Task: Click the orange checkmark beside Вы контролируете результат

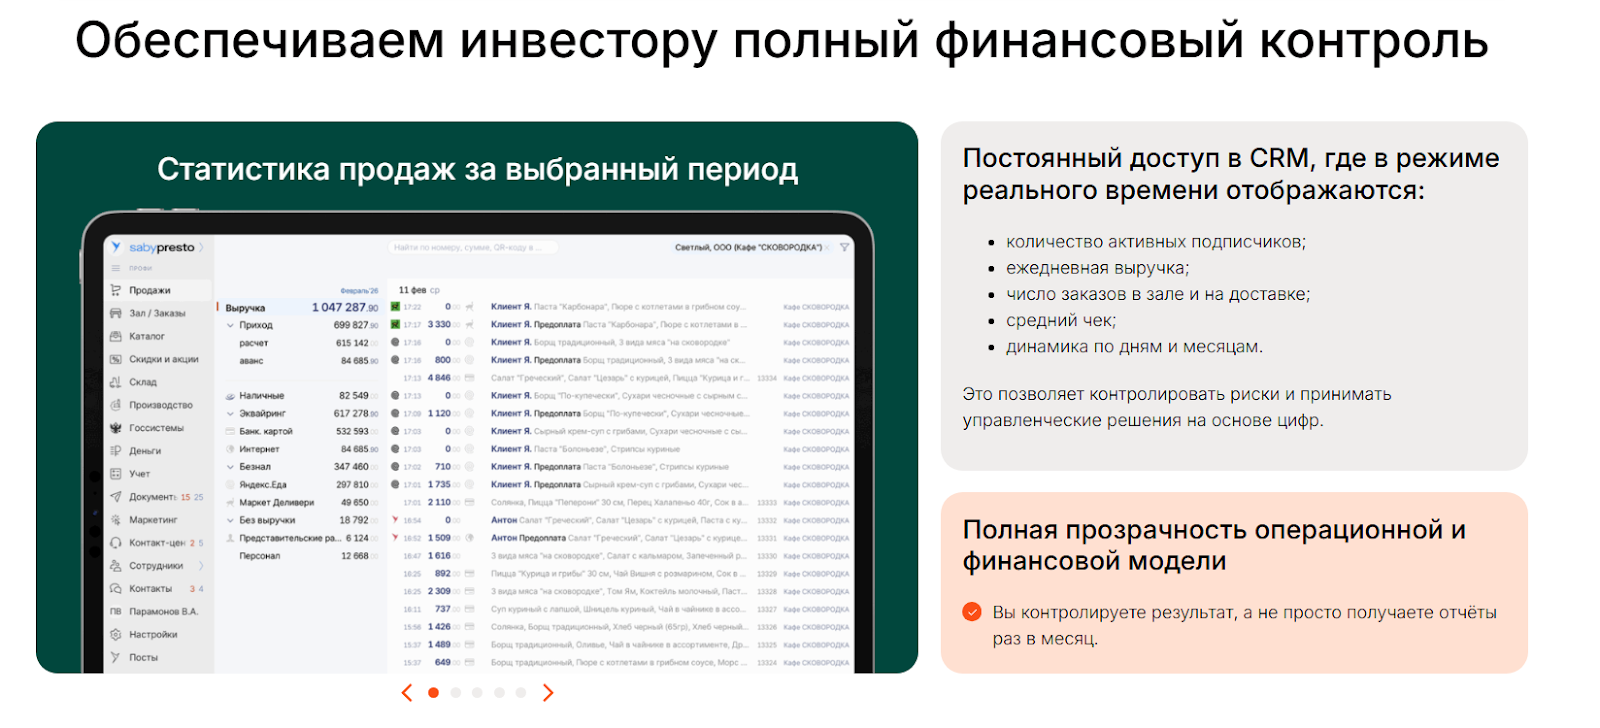Action: pyautogui.click(x=972, y=612)
